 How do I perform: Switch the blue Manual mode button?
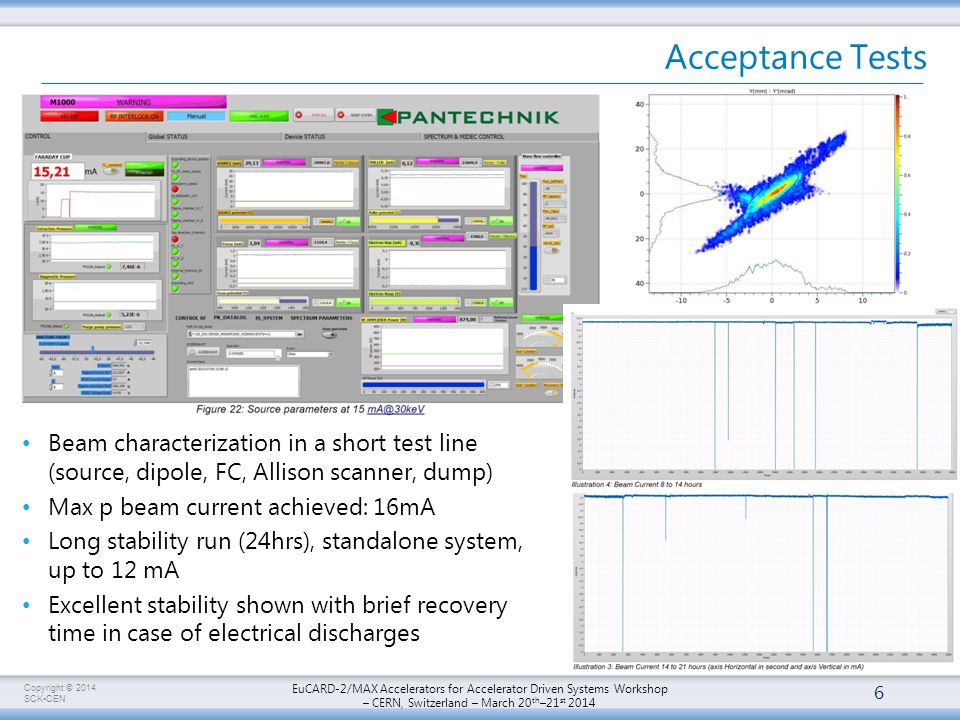[x=196, y=116]
